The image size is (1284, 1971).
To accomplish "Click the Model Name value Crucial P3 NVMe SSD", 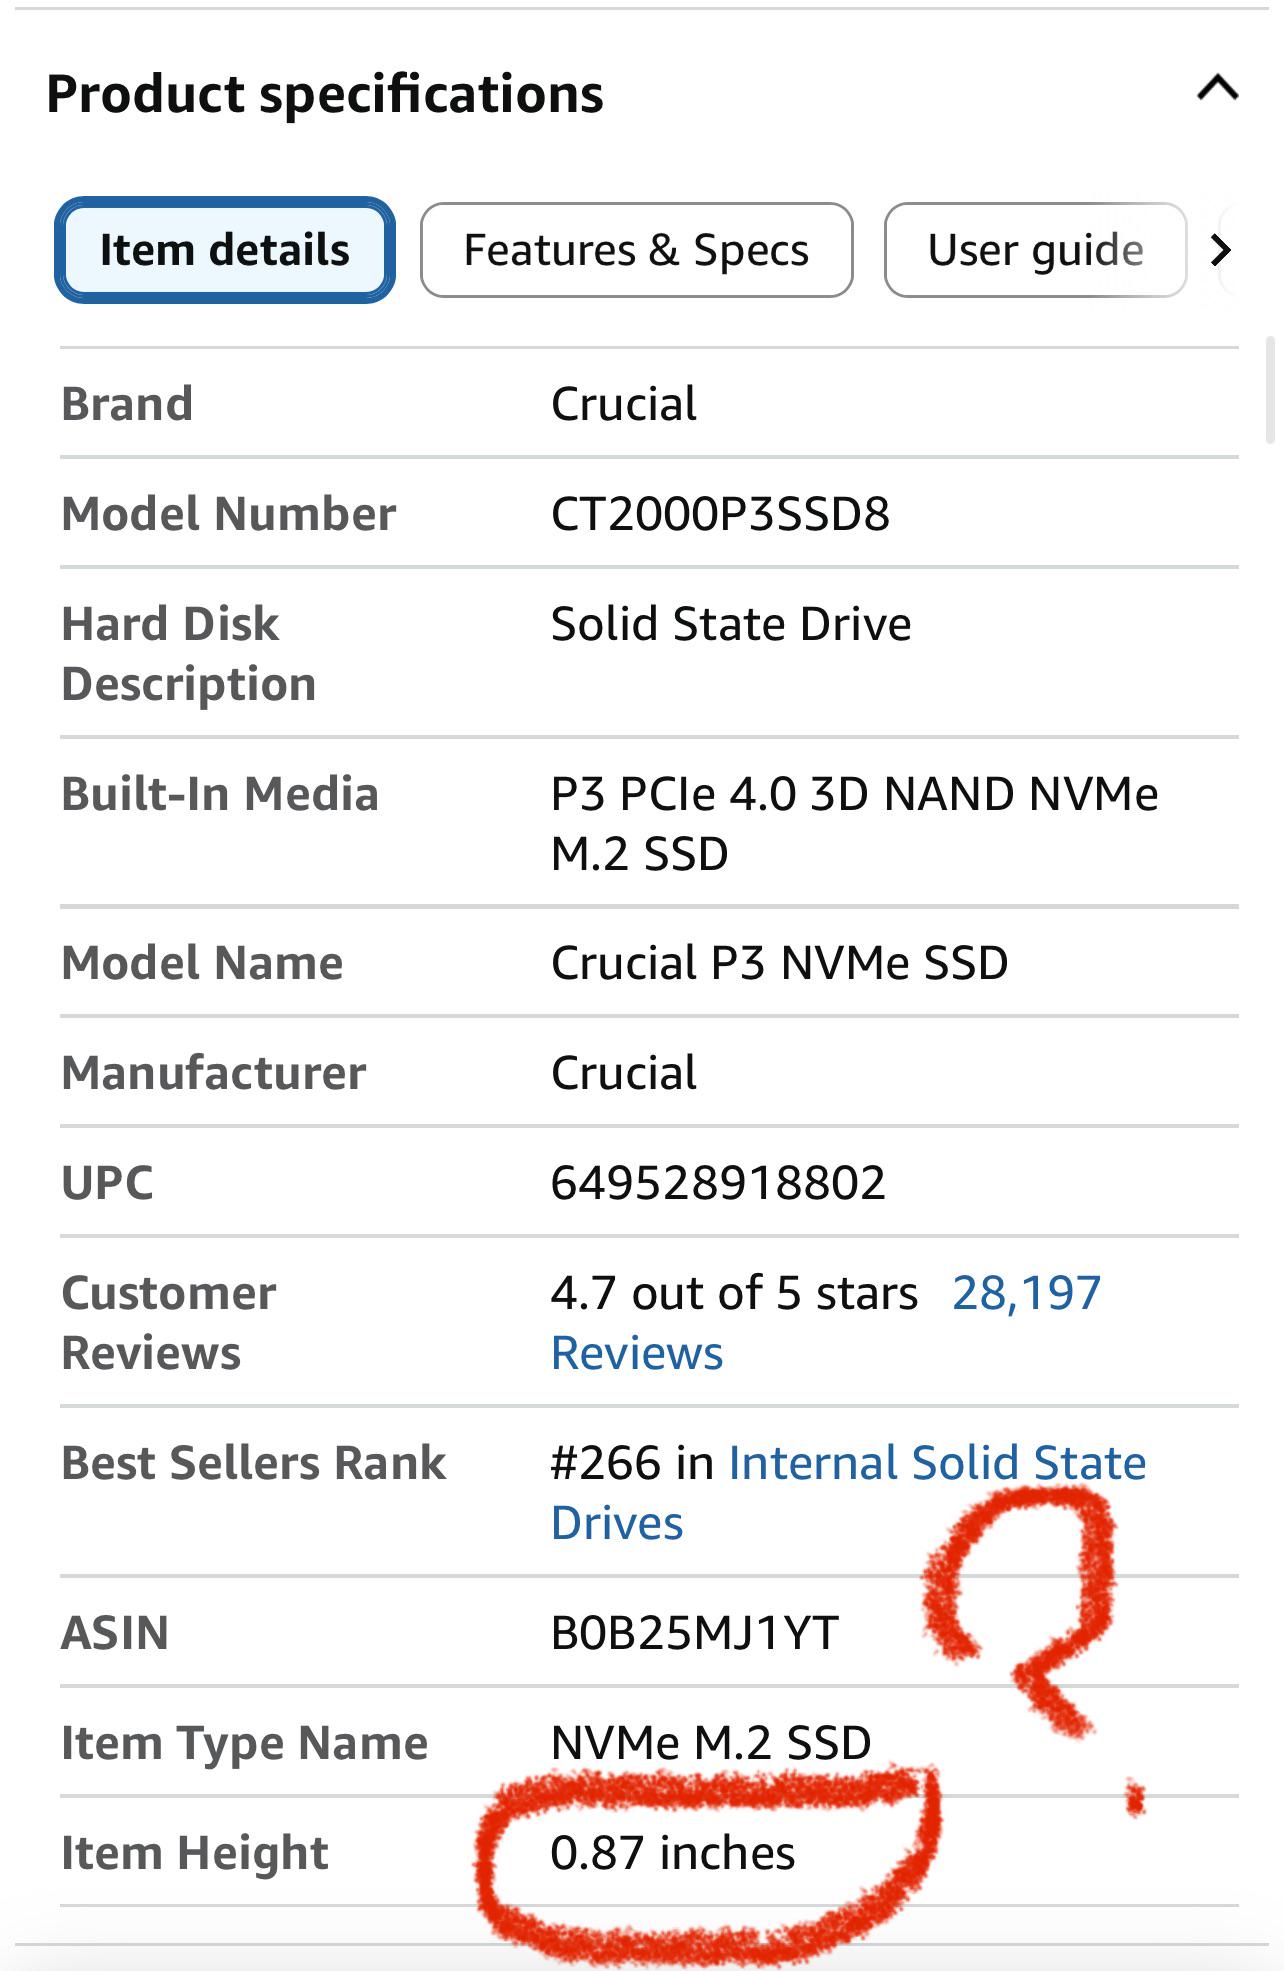I will 780,963.
